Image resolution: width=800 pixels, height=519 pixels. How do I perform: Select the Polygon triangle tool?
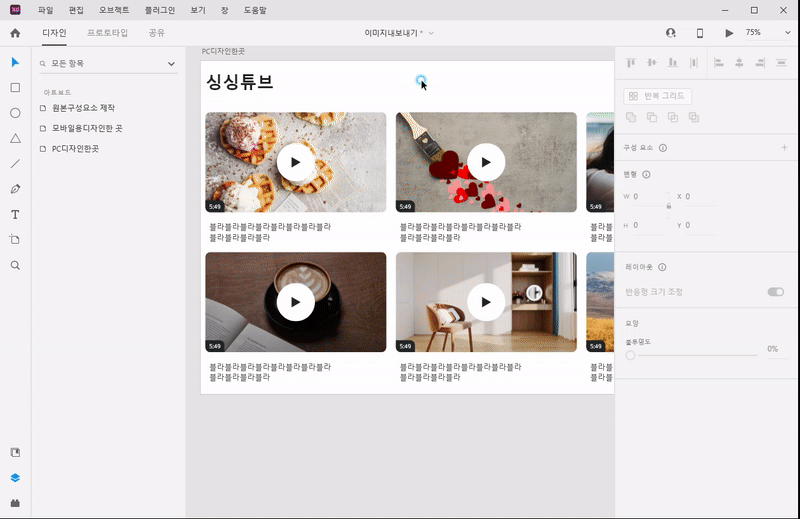click(15, 138)
